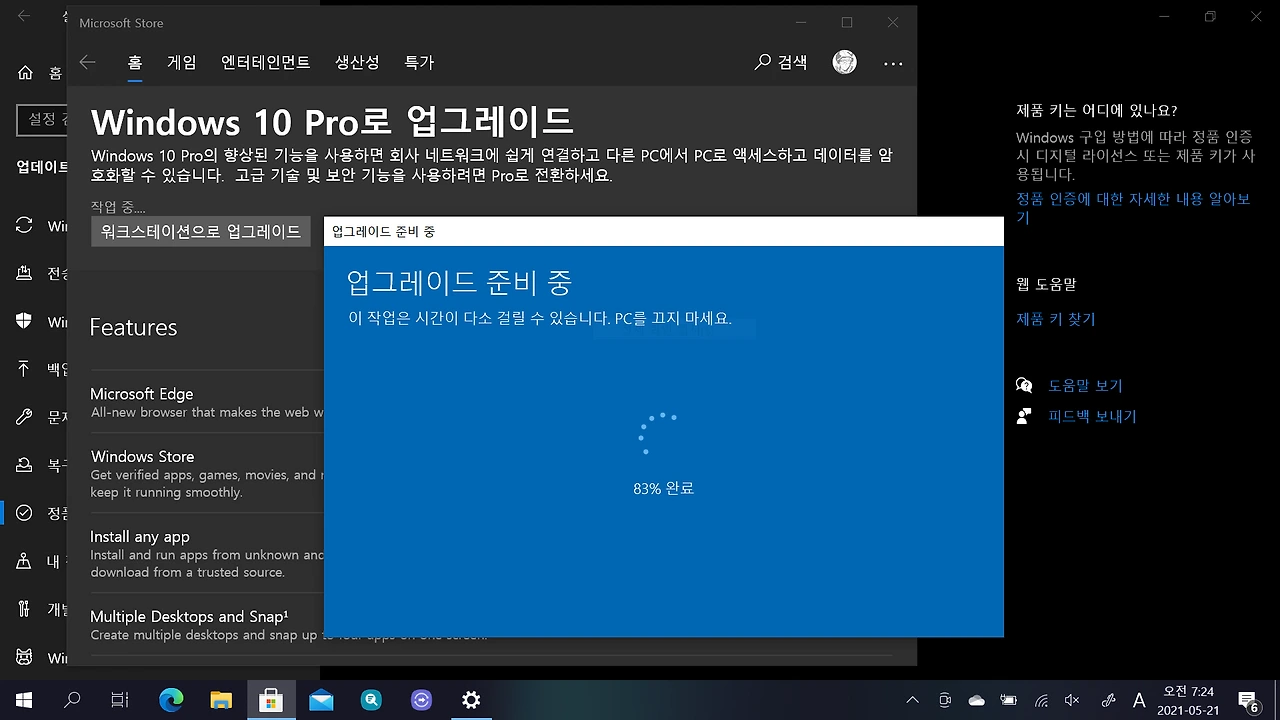Select the 생산성 tab in Microsoft Store
The image size is (1280, 720).
click(357, 62)
